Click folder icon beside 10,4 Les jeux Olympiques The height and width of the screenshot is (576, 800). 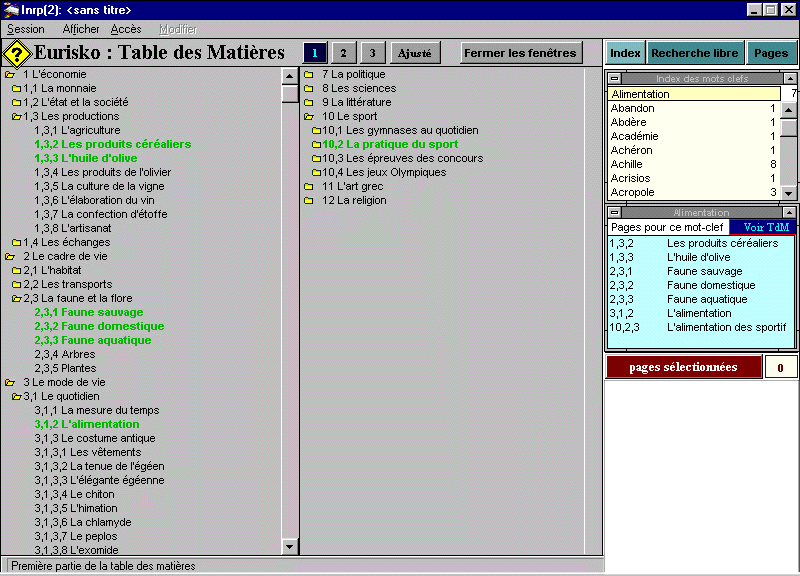point(316,173)
